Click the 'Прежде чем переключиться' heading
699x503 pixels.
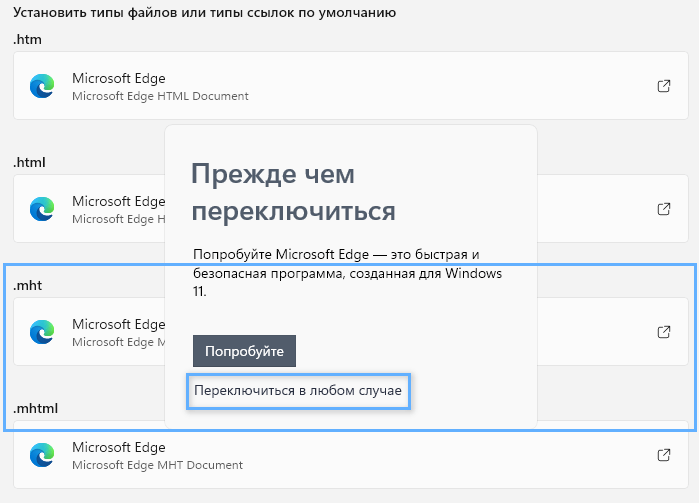[293, 192]
